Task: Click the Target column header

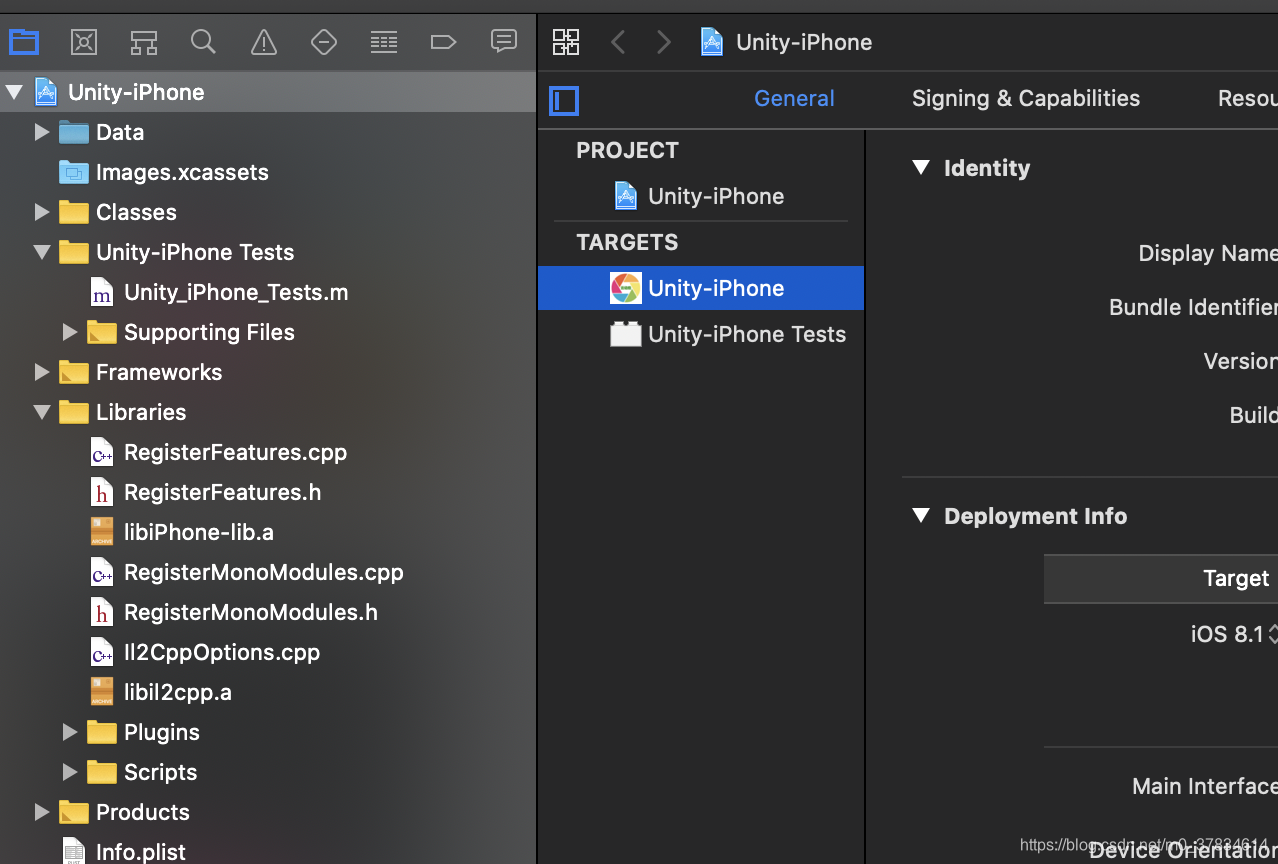Action: tap(1236, 578)
